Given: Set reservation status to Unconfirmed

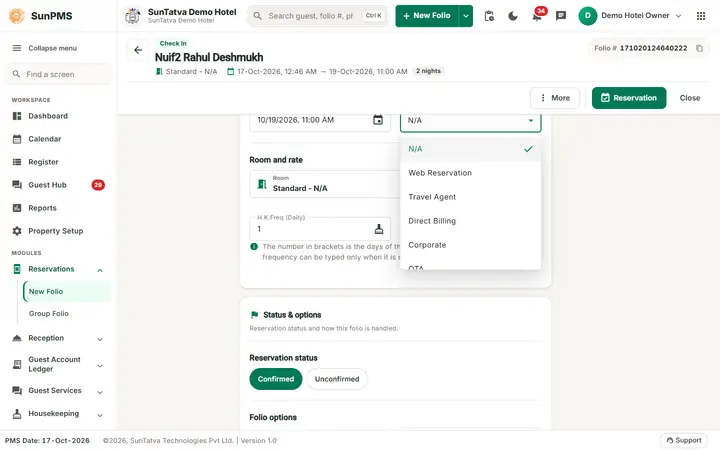Looking at the screenshot, I should coord(337,379).
